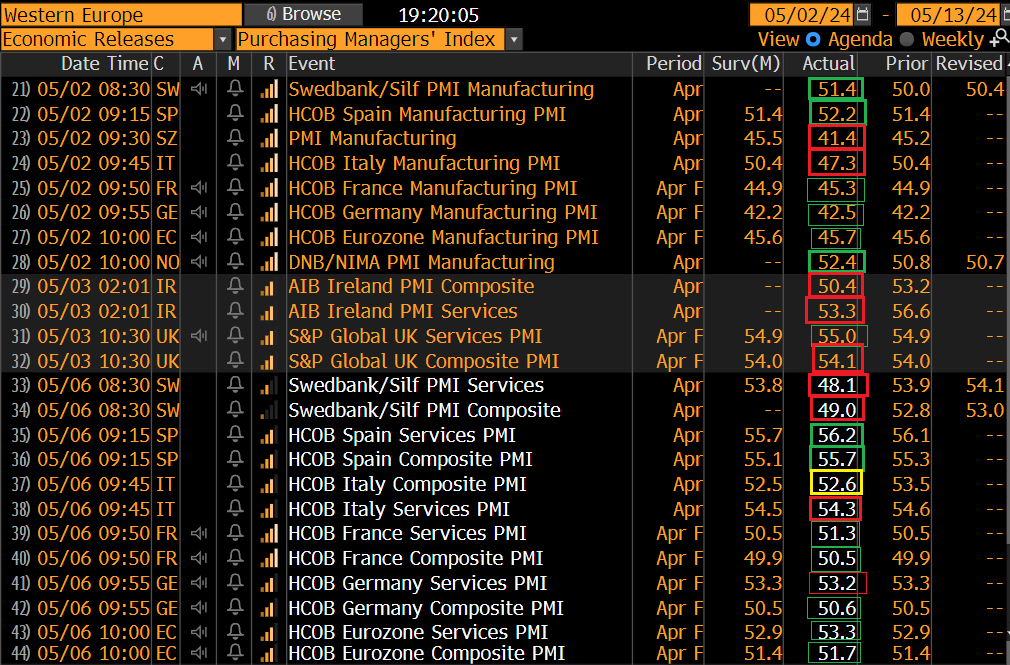The height and width of the screenshot is (665, 1010).
Task: Click the Revised column header
Action: tap(969, 64)
